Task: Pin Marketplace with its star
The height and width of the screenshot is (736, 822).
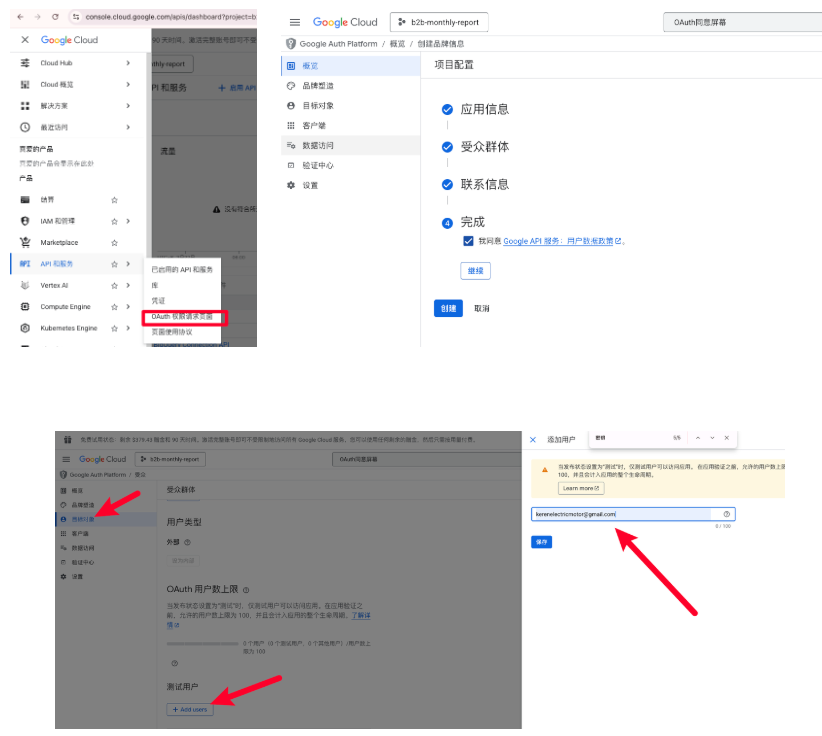Action: click(x=114, y=243)
